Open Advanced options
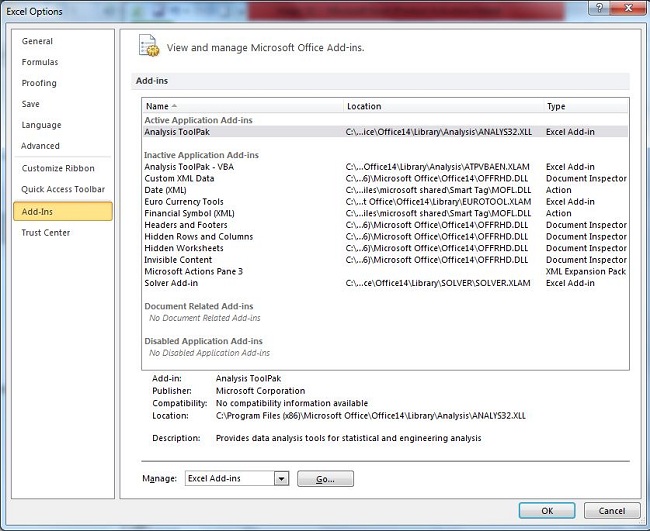This screenshot has width=650, height=531. point(41,146)
